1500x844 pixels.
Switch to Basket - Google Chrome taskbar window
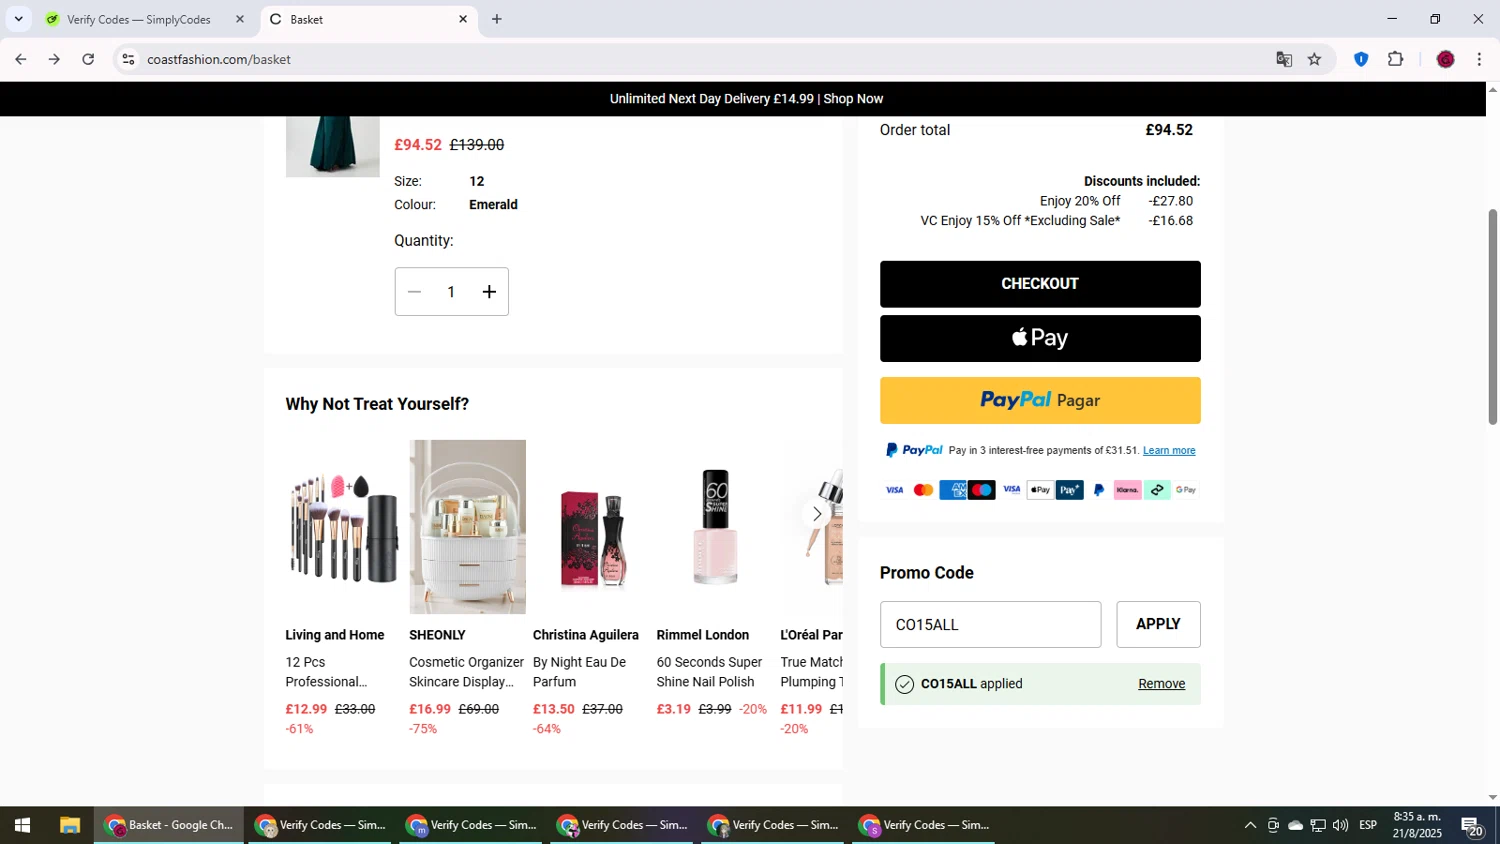169,825
